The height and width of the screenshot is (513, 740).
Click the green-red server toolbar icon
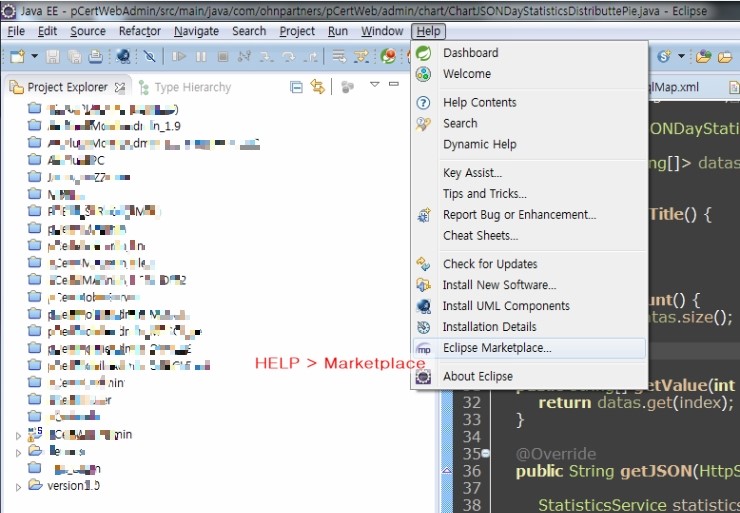tap(388, 57)
